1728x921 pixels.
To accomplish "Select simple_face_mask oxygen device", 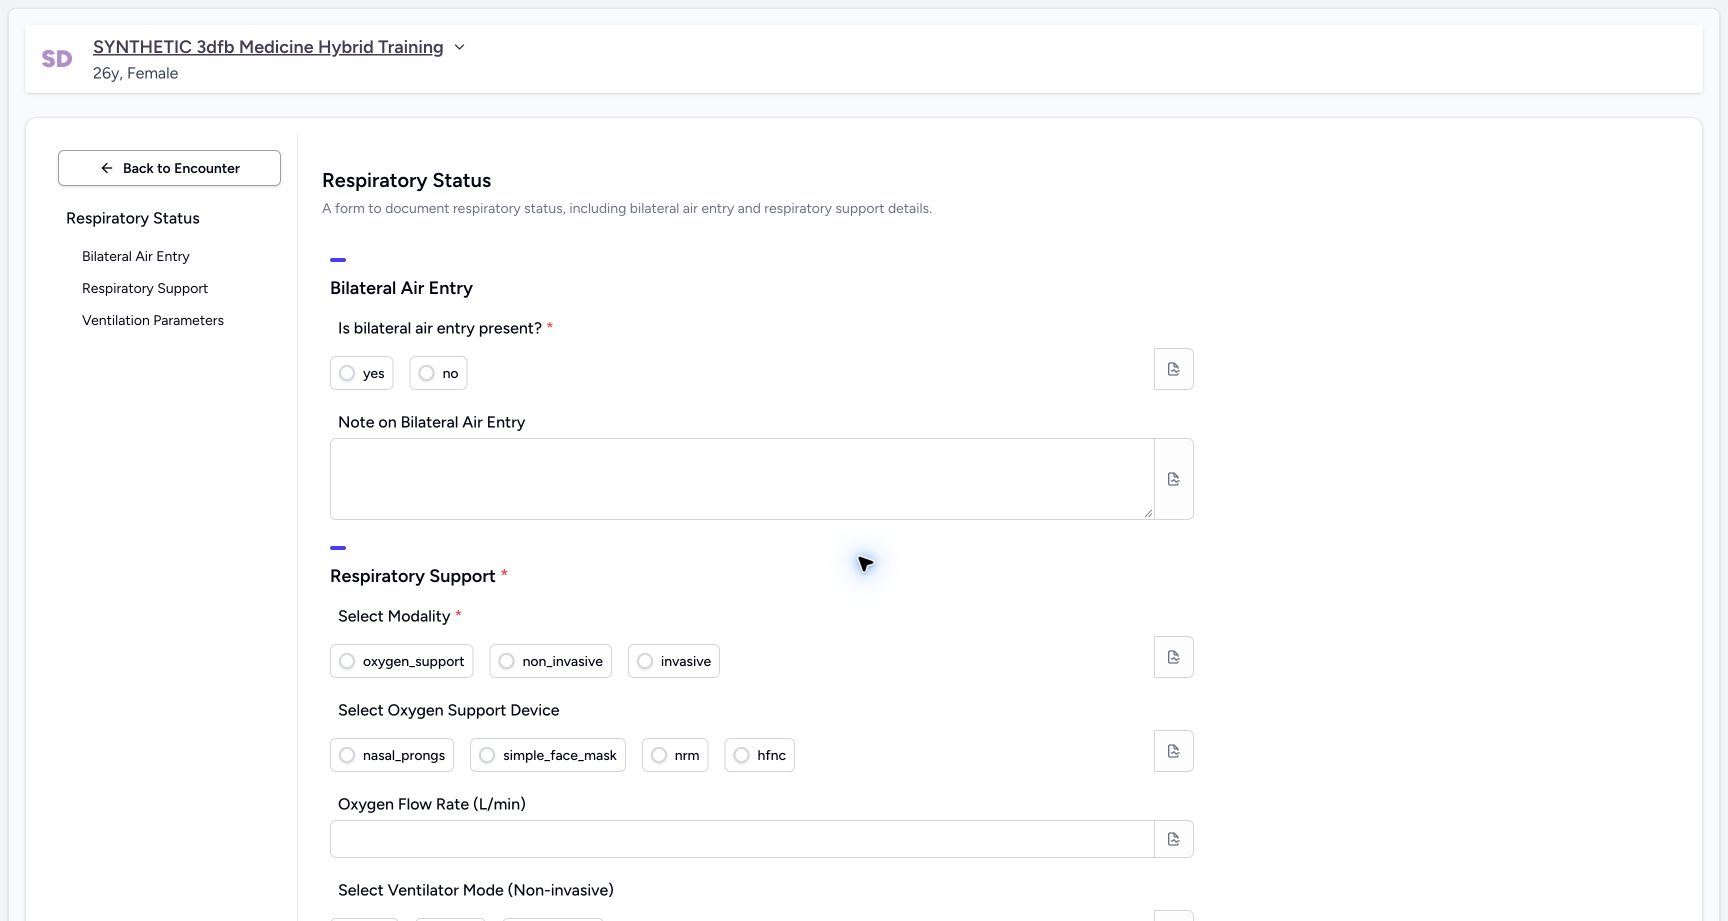I will [x=548, y=755].
